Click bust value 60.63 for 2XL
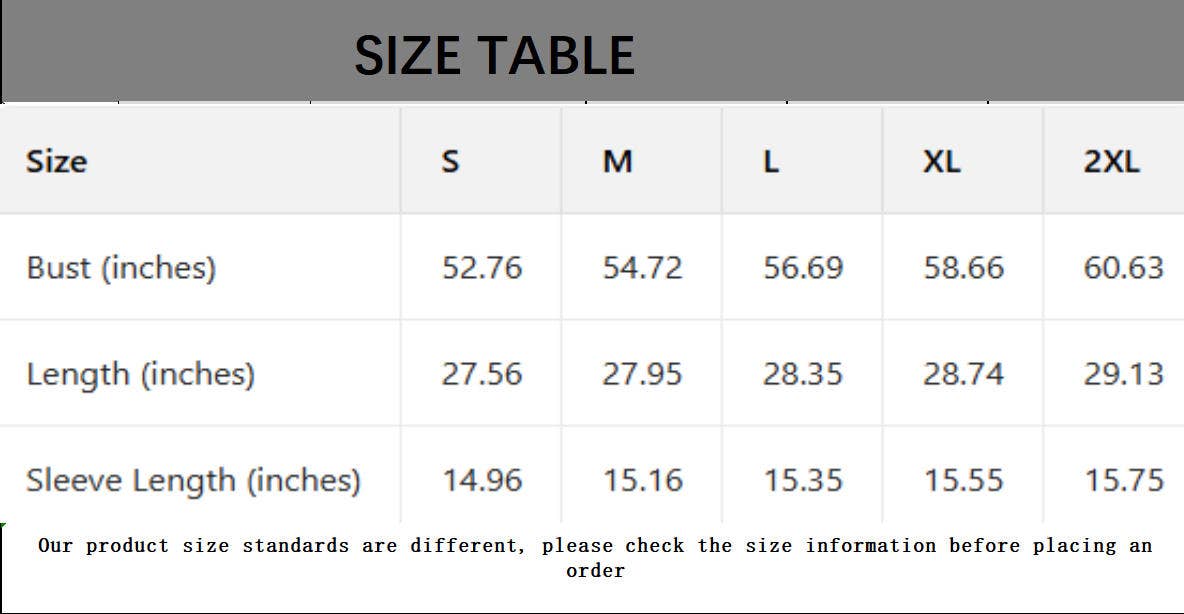The height and width of the screenshot is (614, 1184). 1124,268
